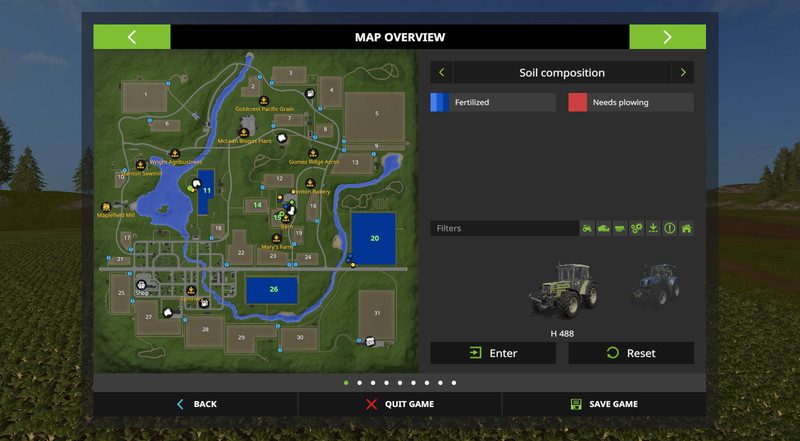
Task: Click the green house filter icon
Action: click(686, 228)
